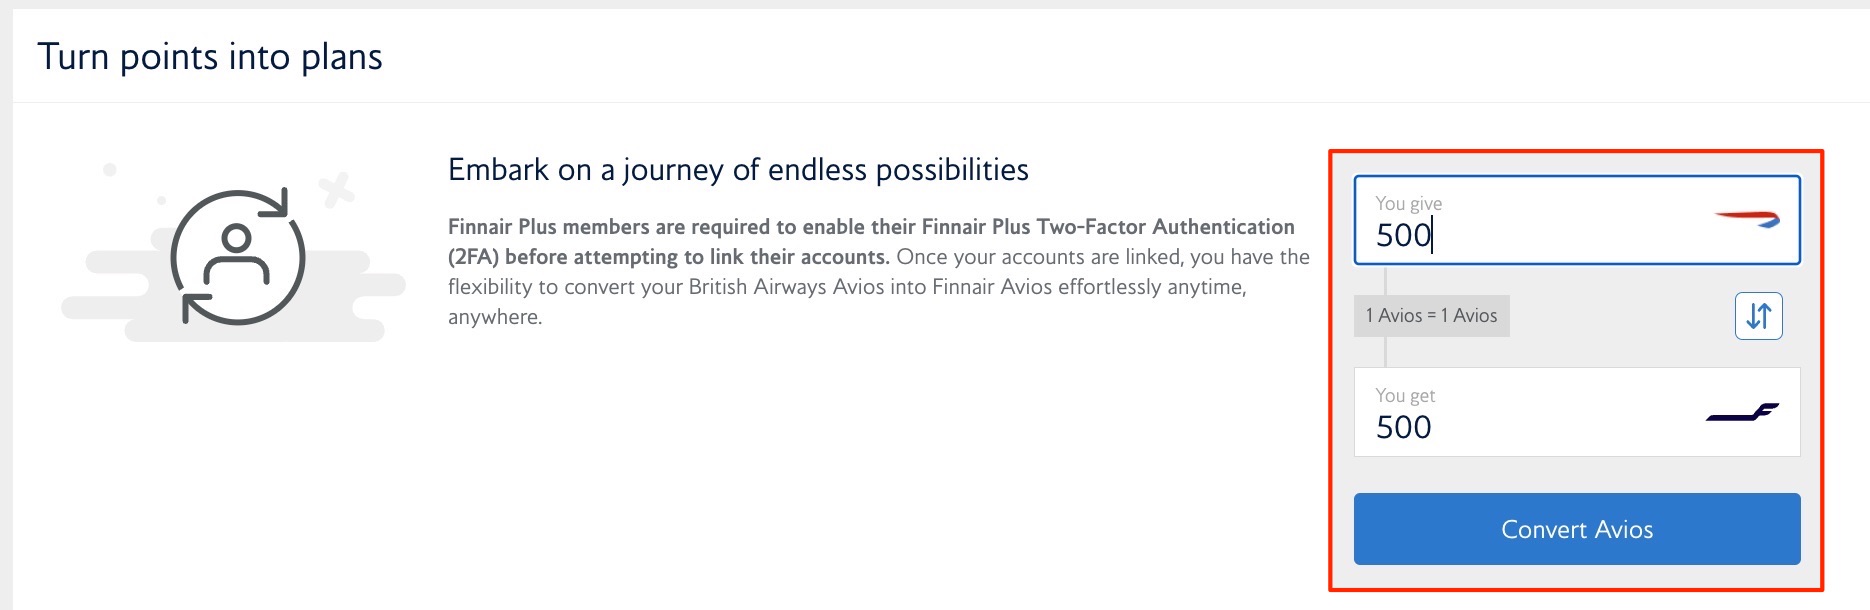Screen dimensions: 1870x610
Task: Click the Turn points into plans header
Action: point(211,56)
